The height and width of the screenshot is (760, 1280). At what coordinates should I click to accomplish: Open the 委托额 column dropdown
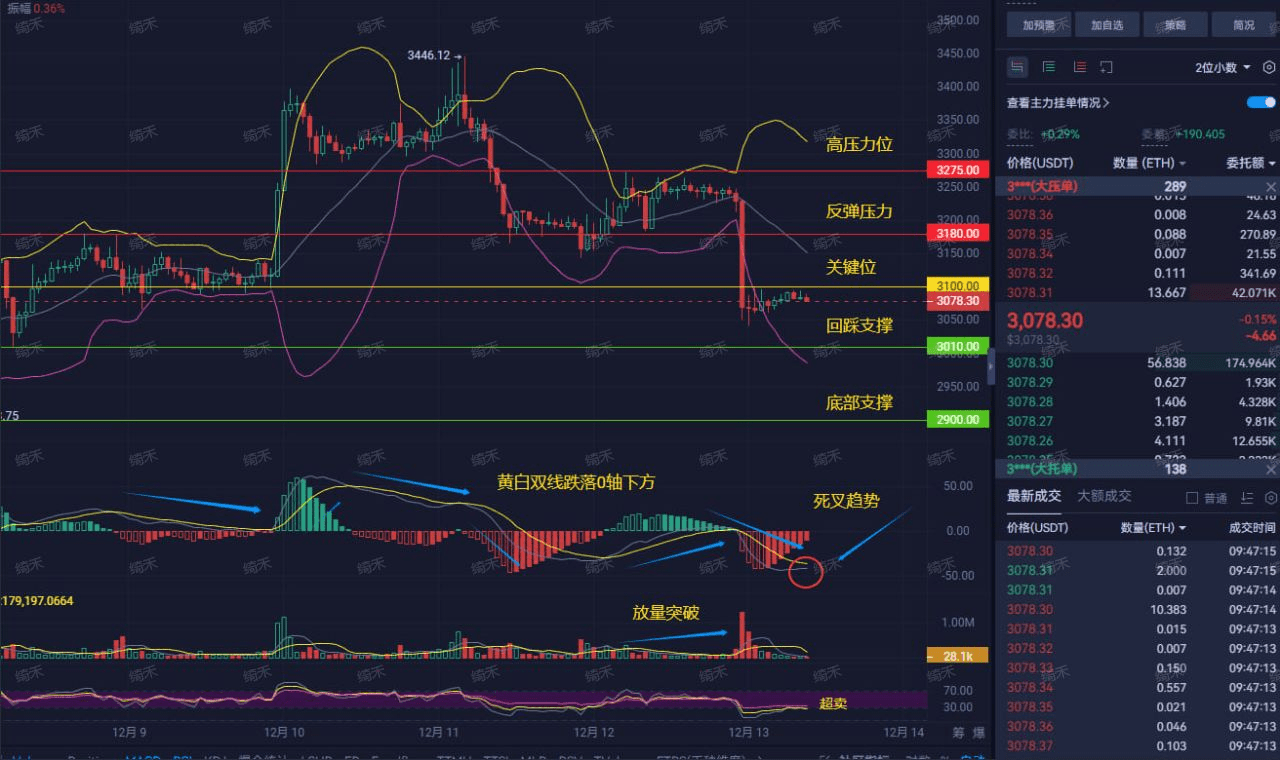(1251, 162)
